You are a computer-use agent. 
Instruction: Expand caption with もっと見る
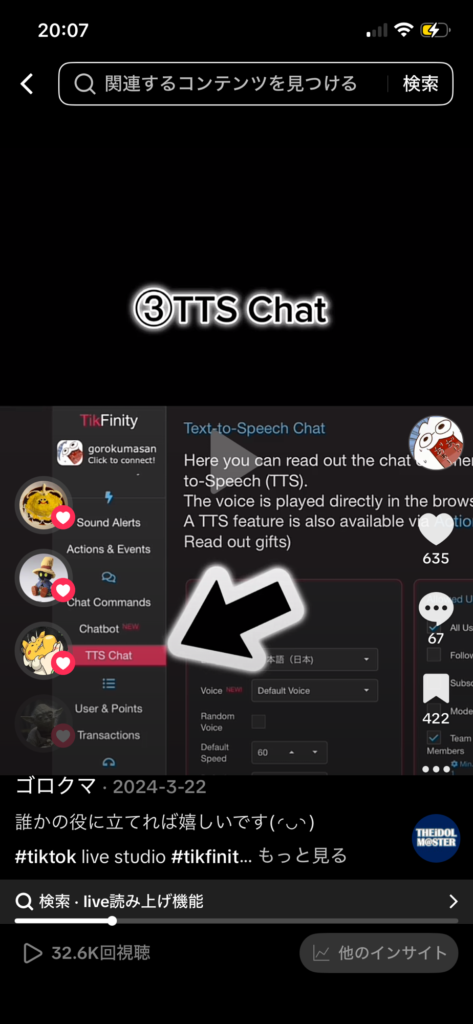pos(302,856)
